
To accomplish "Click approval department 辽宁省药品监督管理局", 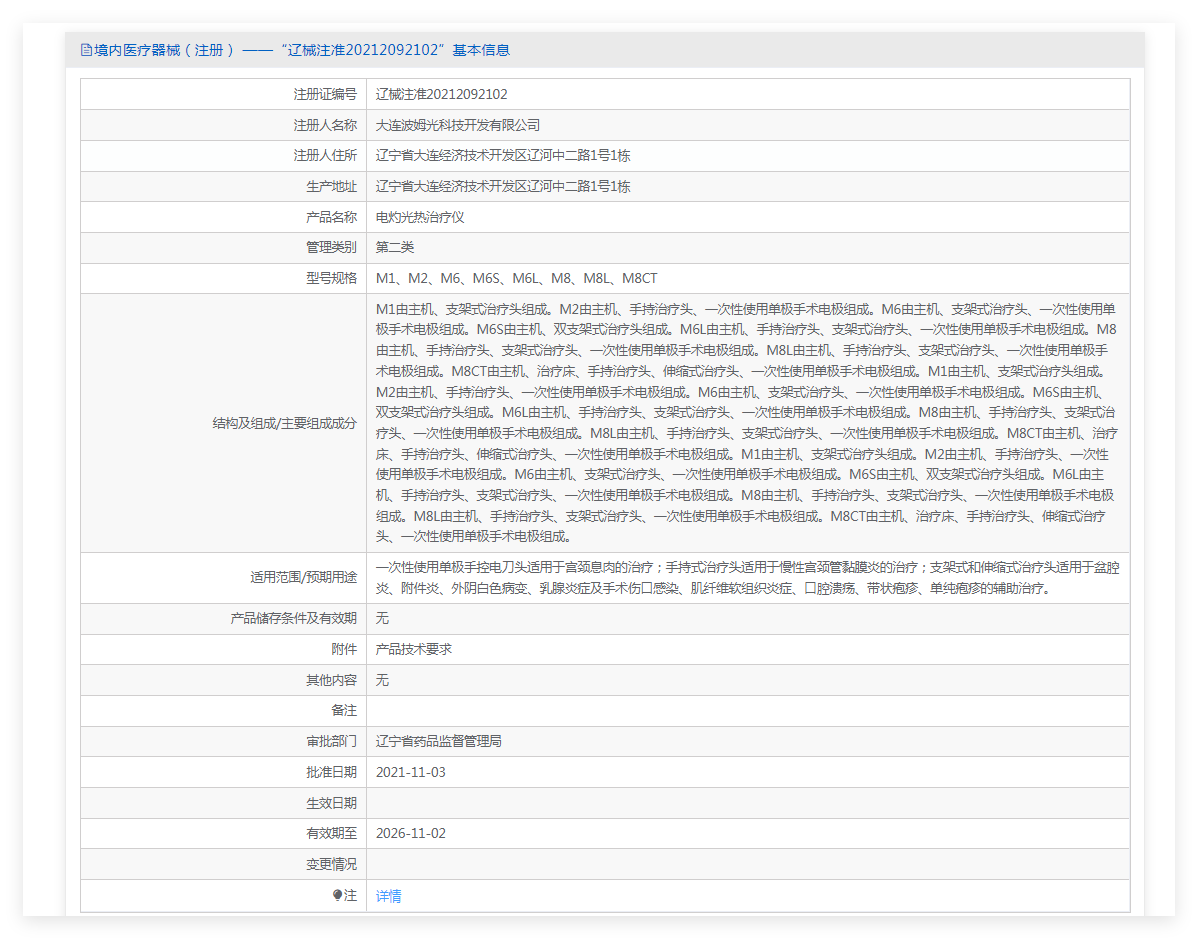I will click(x=439, y=741).
